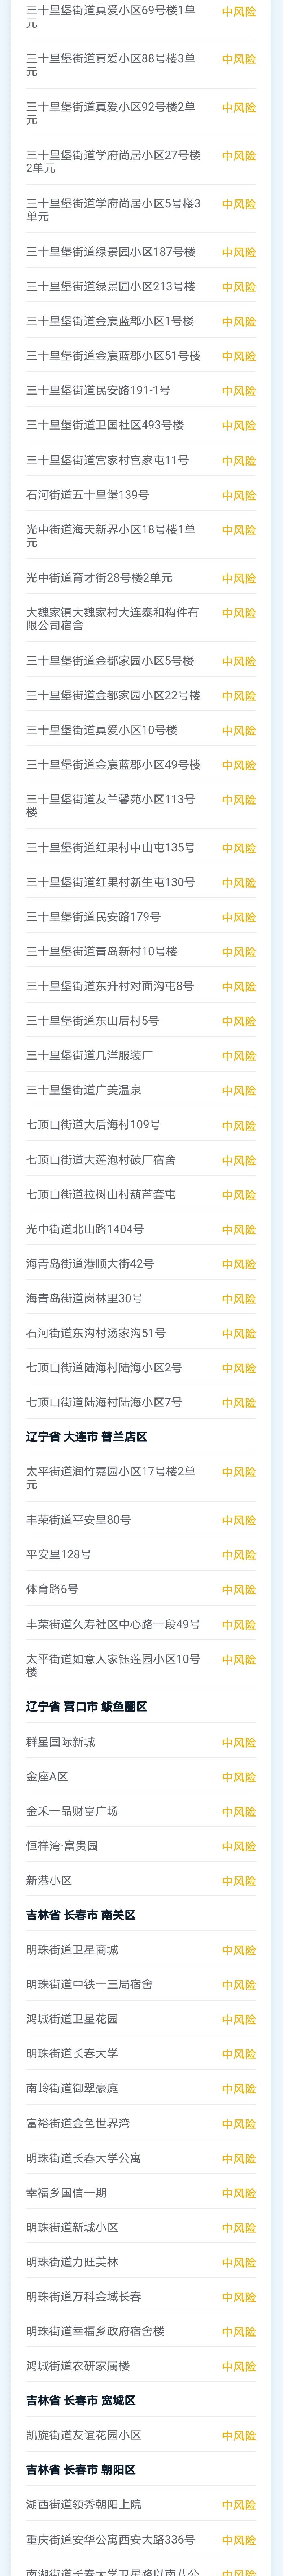Select the 金座A区 entry
The image size is (283, 2576).
coord(47,1777)
